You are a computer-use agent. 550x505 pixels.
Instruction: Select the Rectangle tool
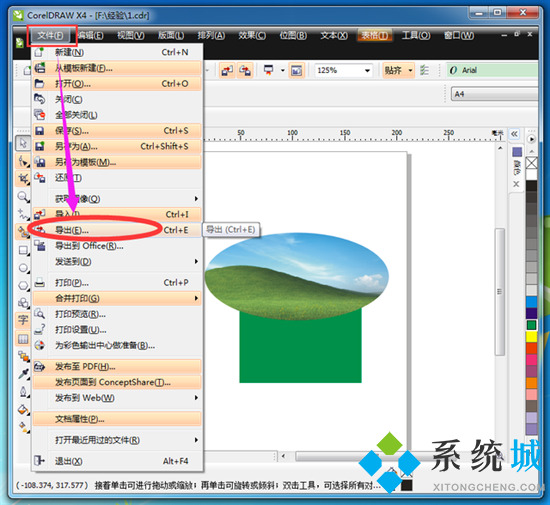click(x=23, y=250)
